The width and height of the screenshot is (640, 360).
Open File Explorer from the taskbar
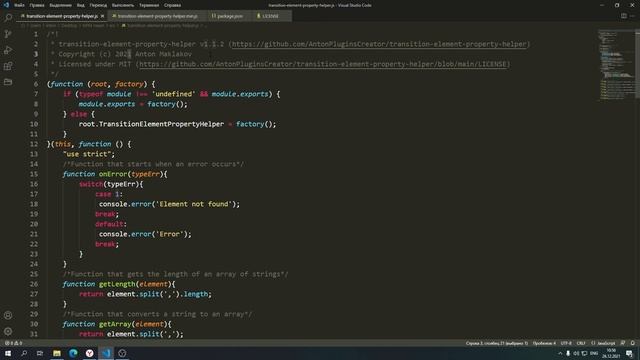(x=57, y=353)
